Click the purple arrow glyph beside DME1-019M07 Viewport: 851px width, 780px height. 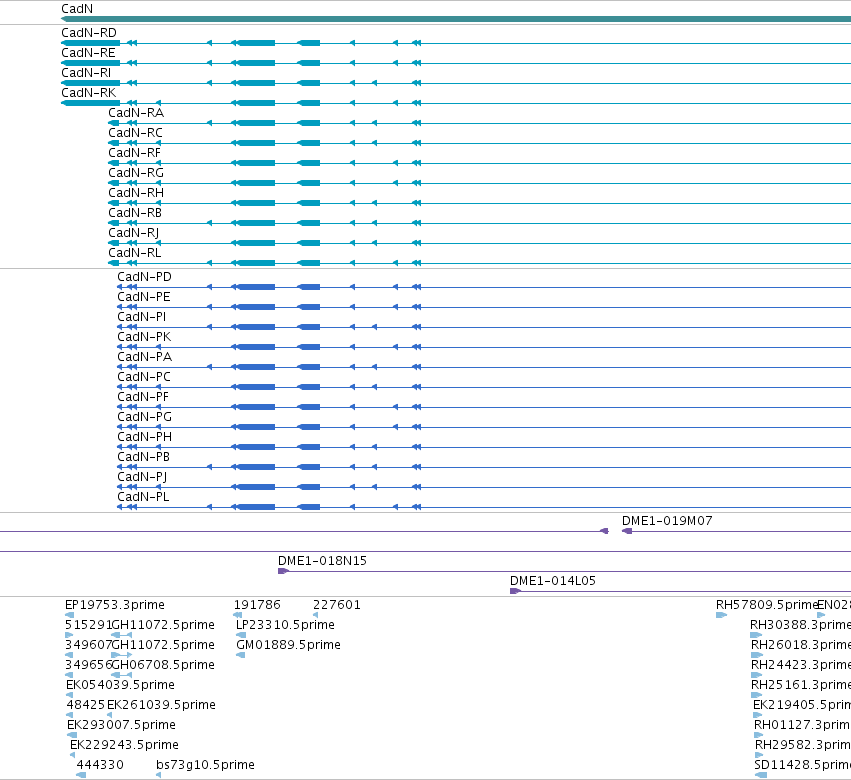[627, 531]
